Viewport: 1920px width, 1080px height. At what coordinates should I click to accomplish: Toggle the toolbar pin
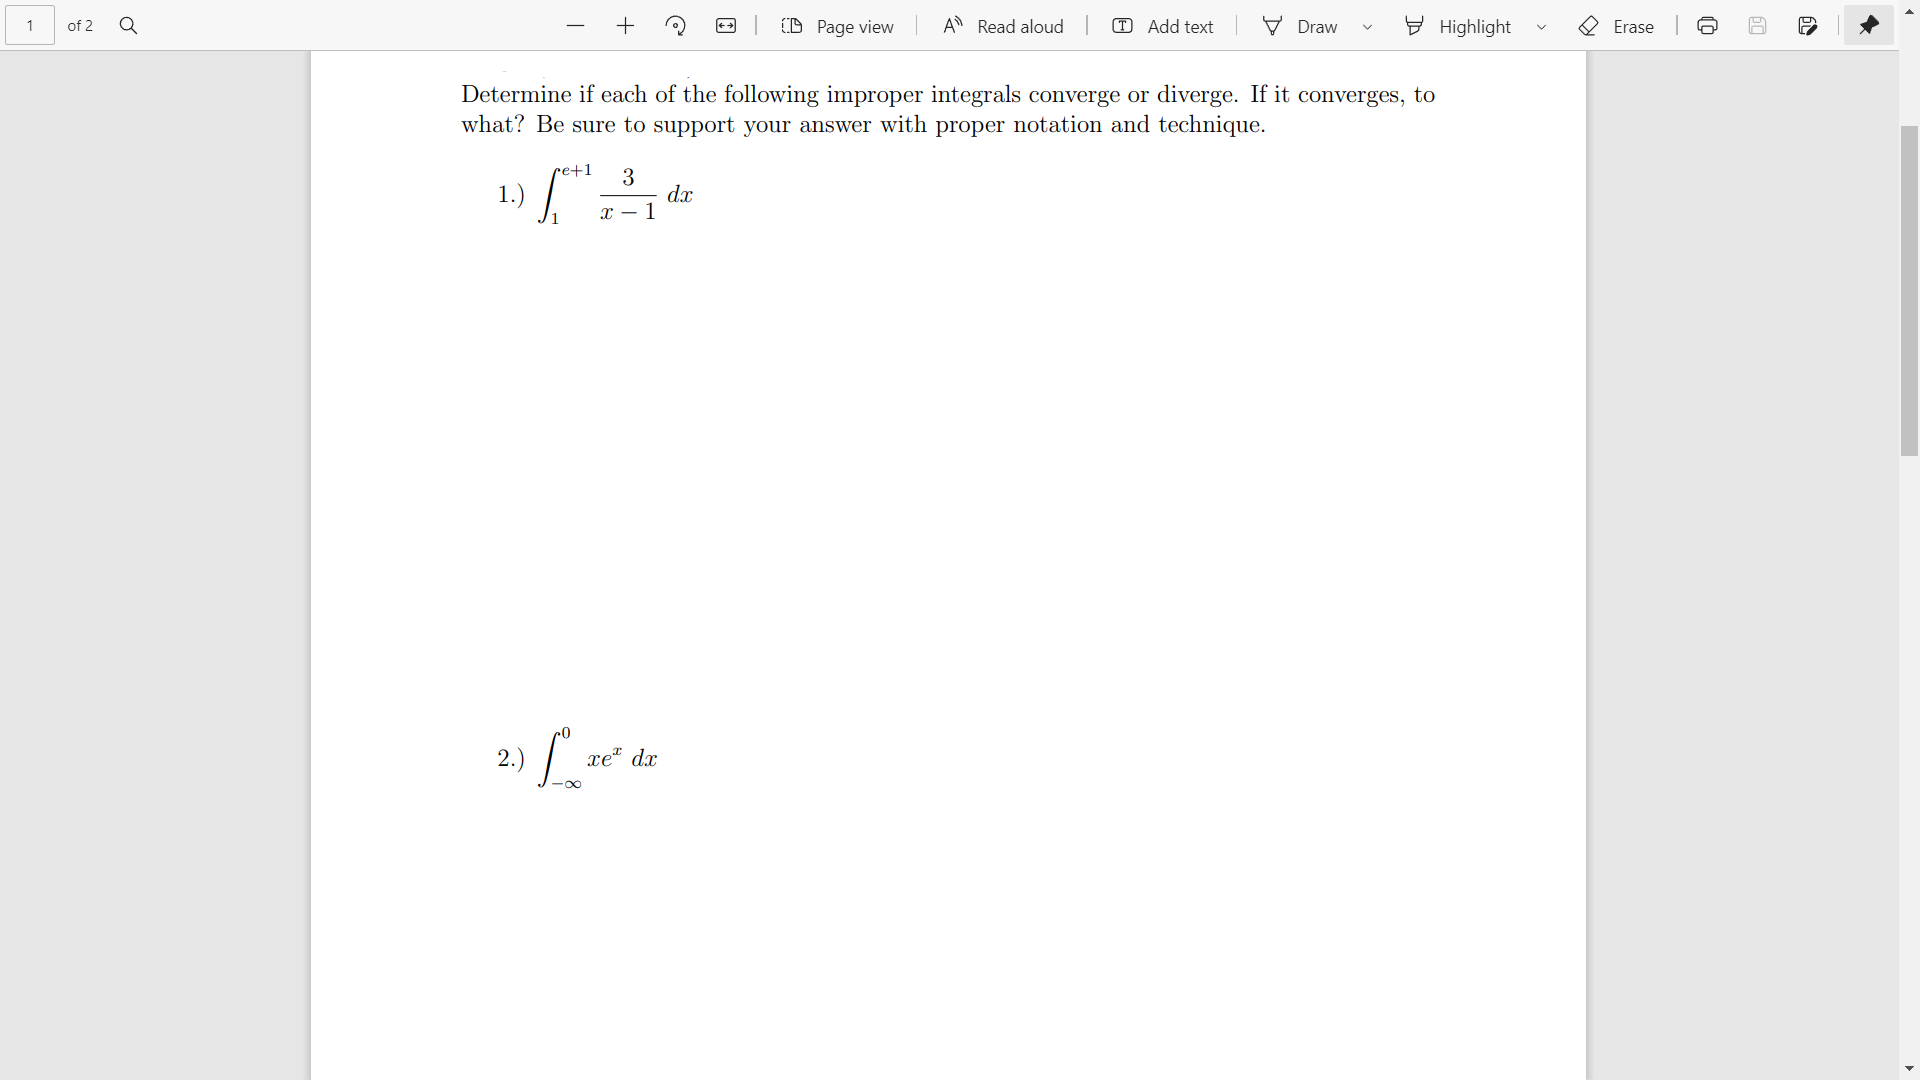(x=1869, y=25)
